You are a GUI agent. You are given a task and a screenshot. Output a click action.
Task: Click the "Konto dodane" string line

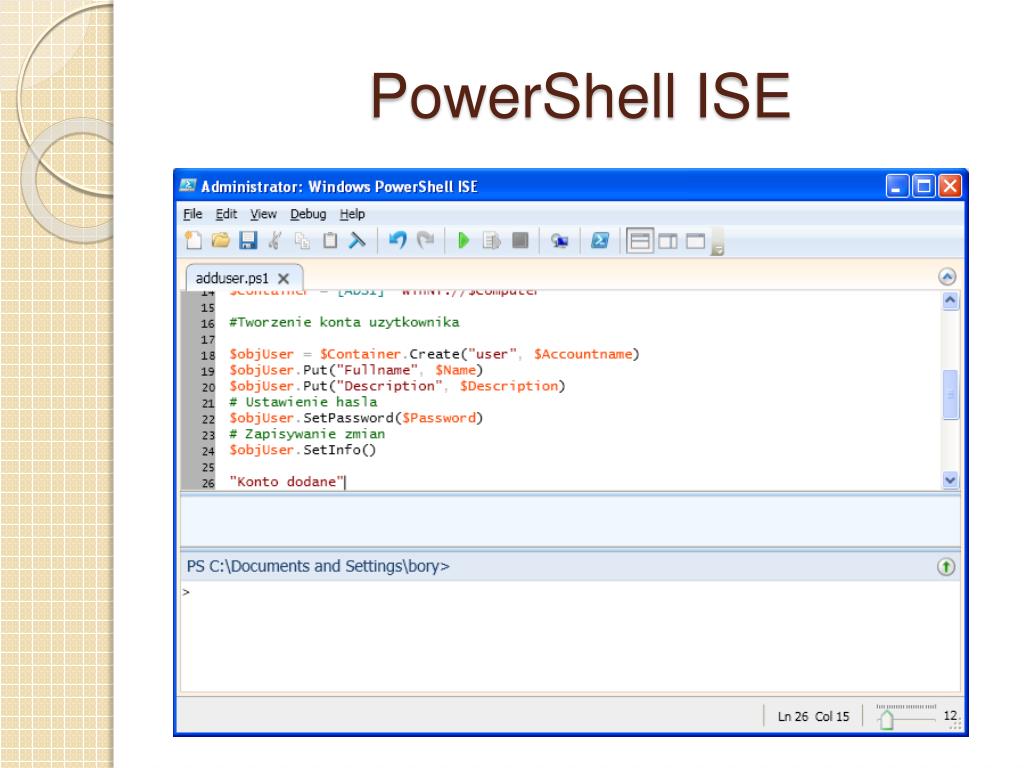point(287,482)
